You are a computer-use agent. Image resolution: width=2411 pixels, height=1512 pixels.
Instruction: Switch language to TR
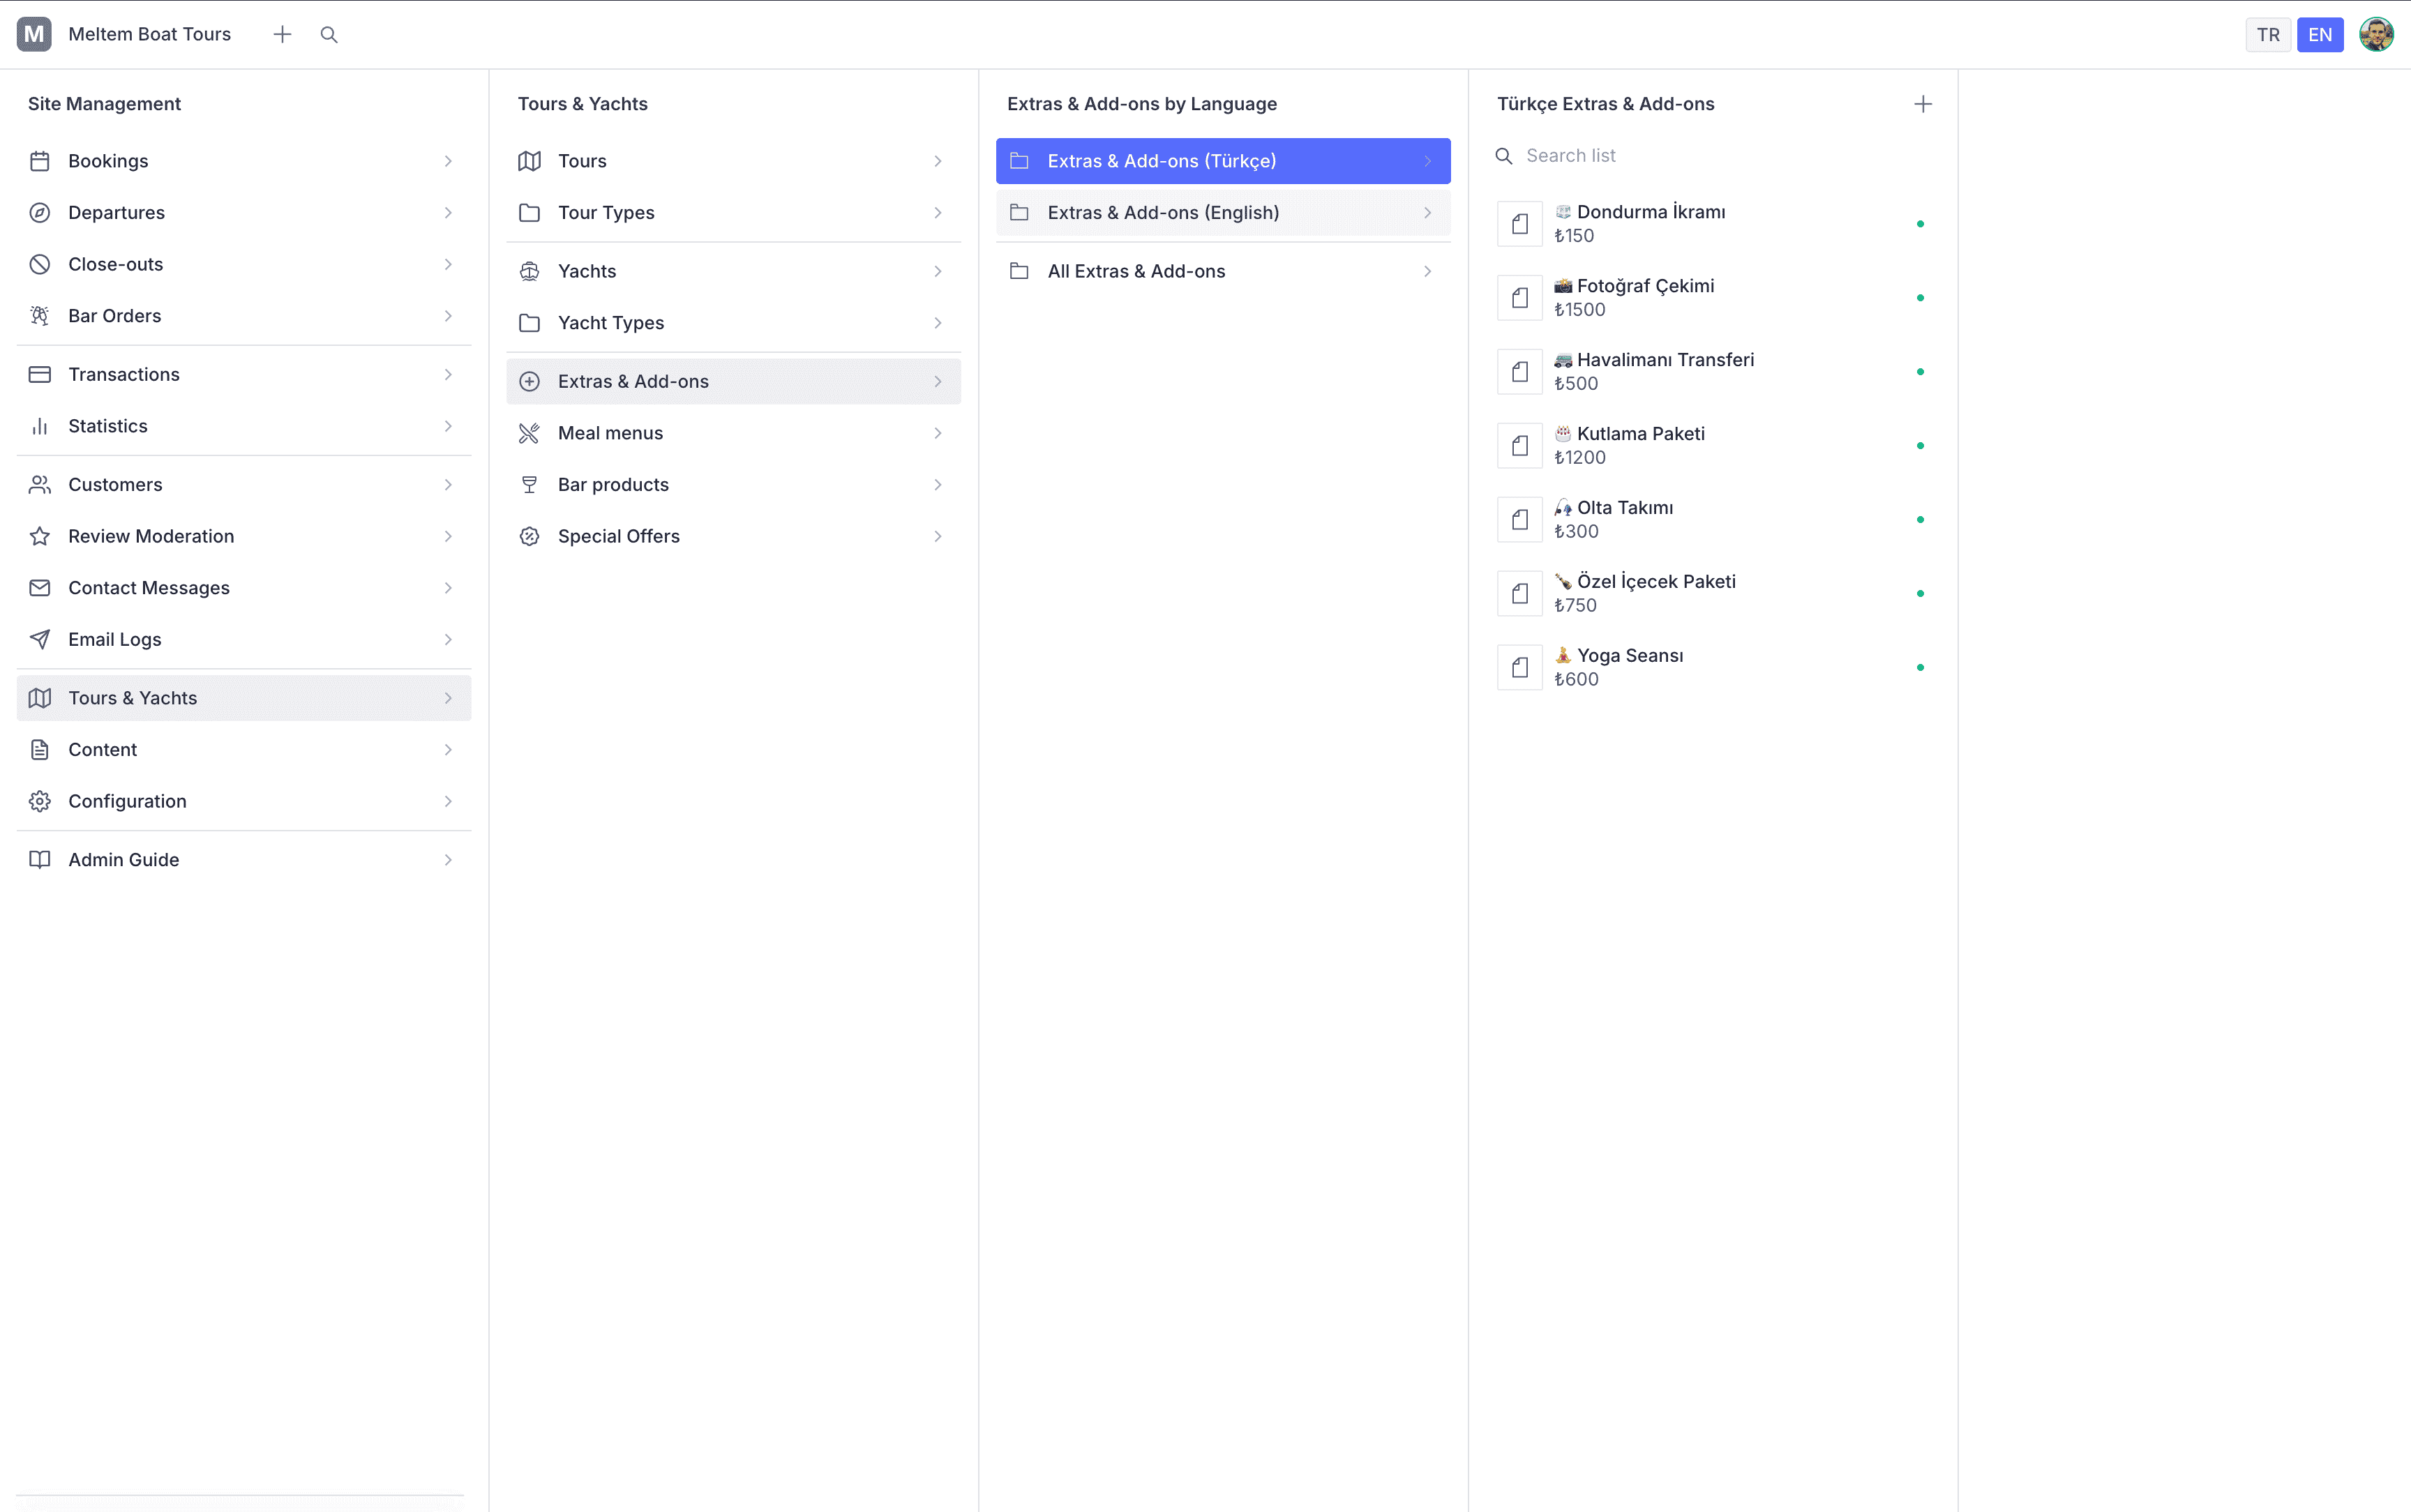point(2268,34)
